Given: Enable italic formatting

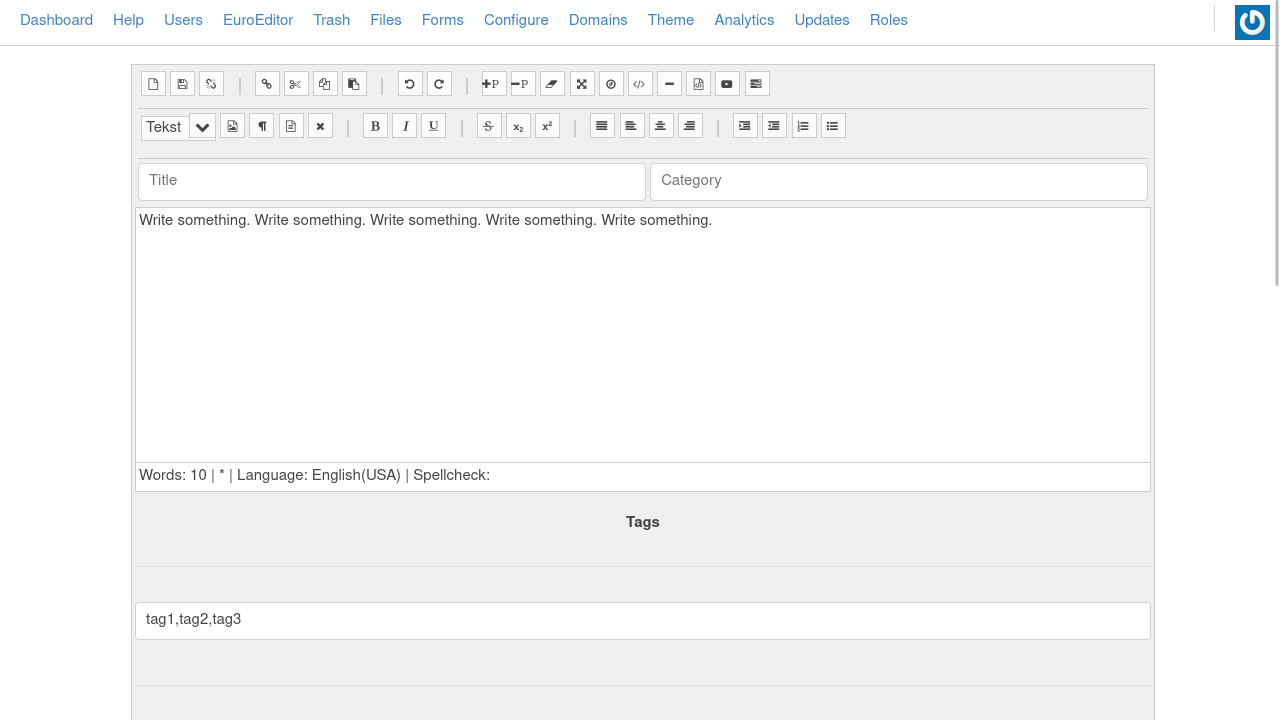Looking at the screenshot, I should click(404, 125).
